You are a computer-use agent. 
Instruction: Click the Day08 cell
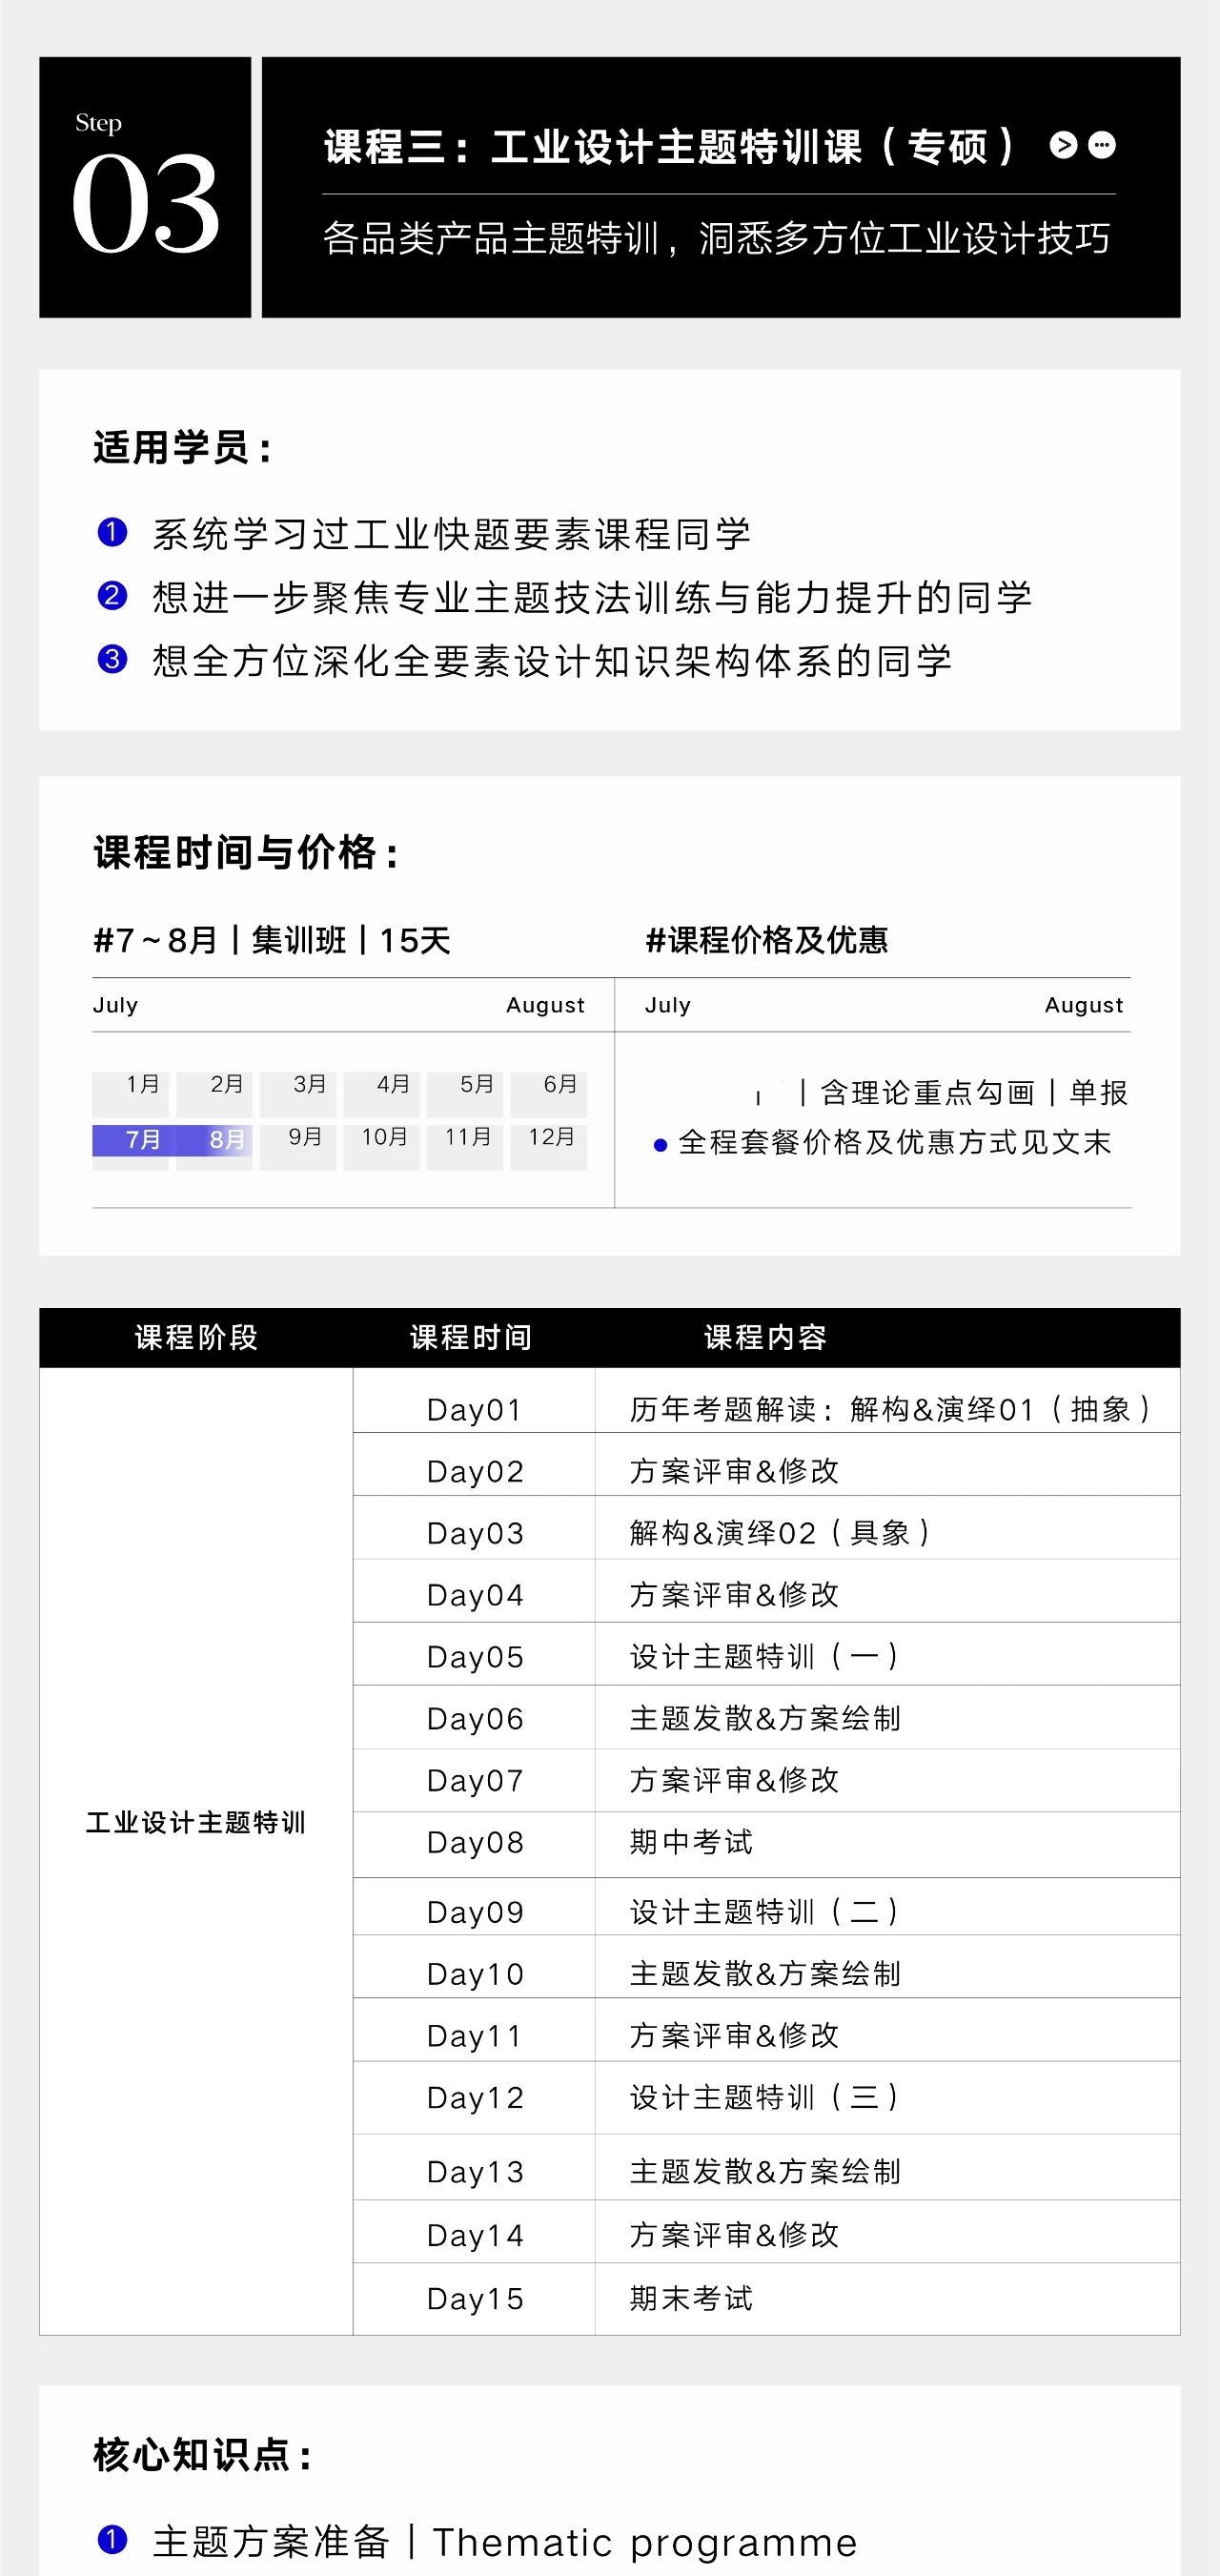pyautogui.click(x=474, y=1844)
